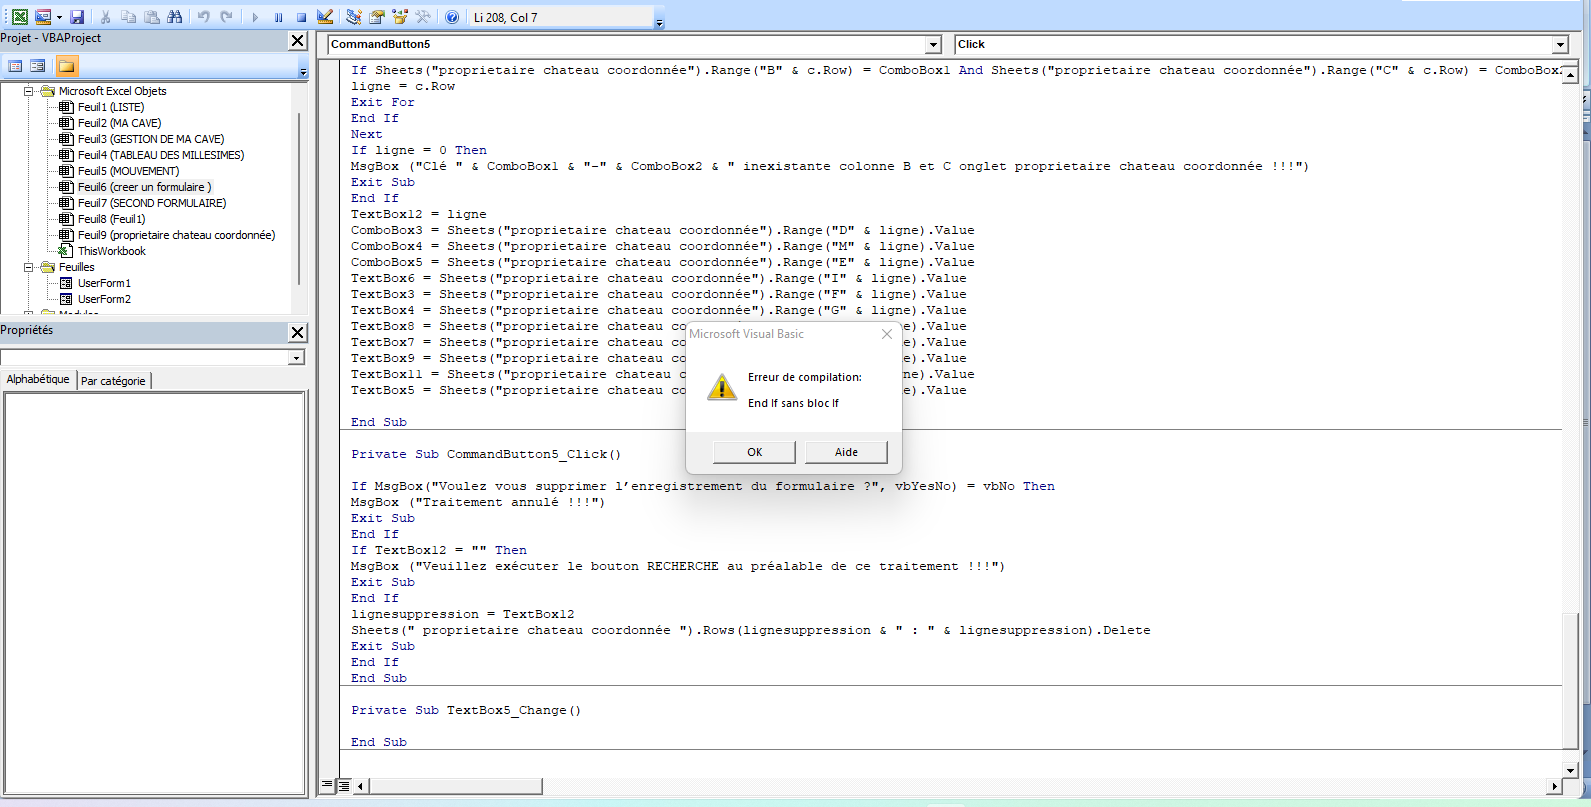Toggle Folders view in Project panel

(x=66, y=66)
